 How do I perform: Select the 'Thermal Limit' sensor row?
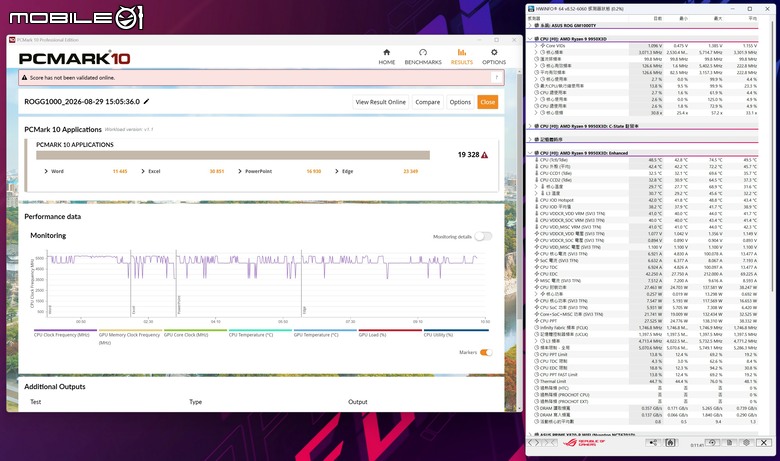(x=646, y=381)
